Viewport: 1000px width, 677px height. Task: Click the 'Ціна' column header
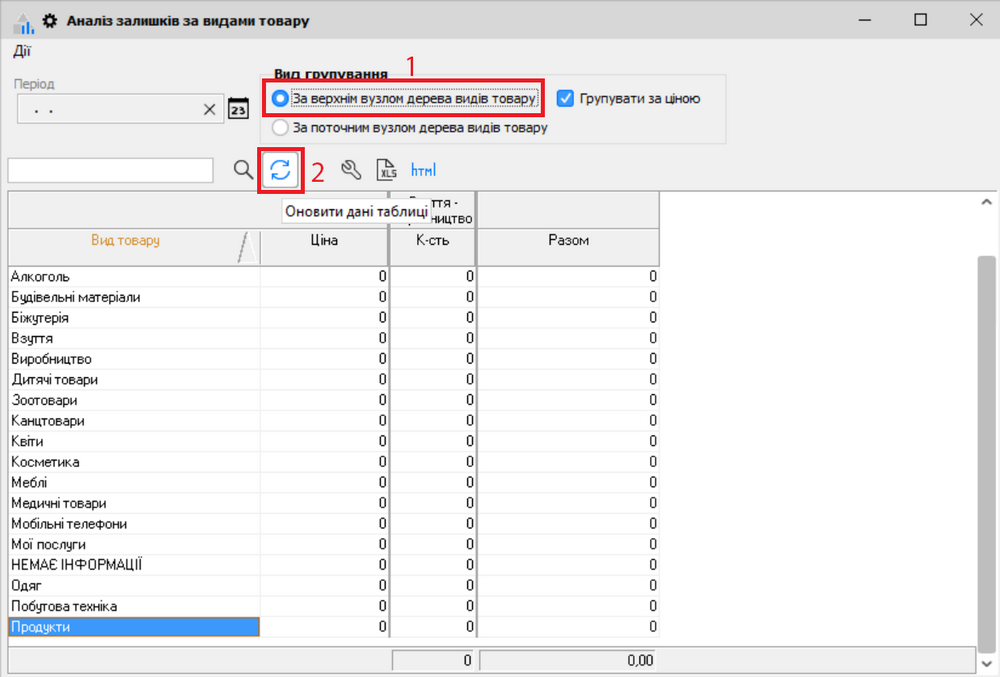point(324,241)
